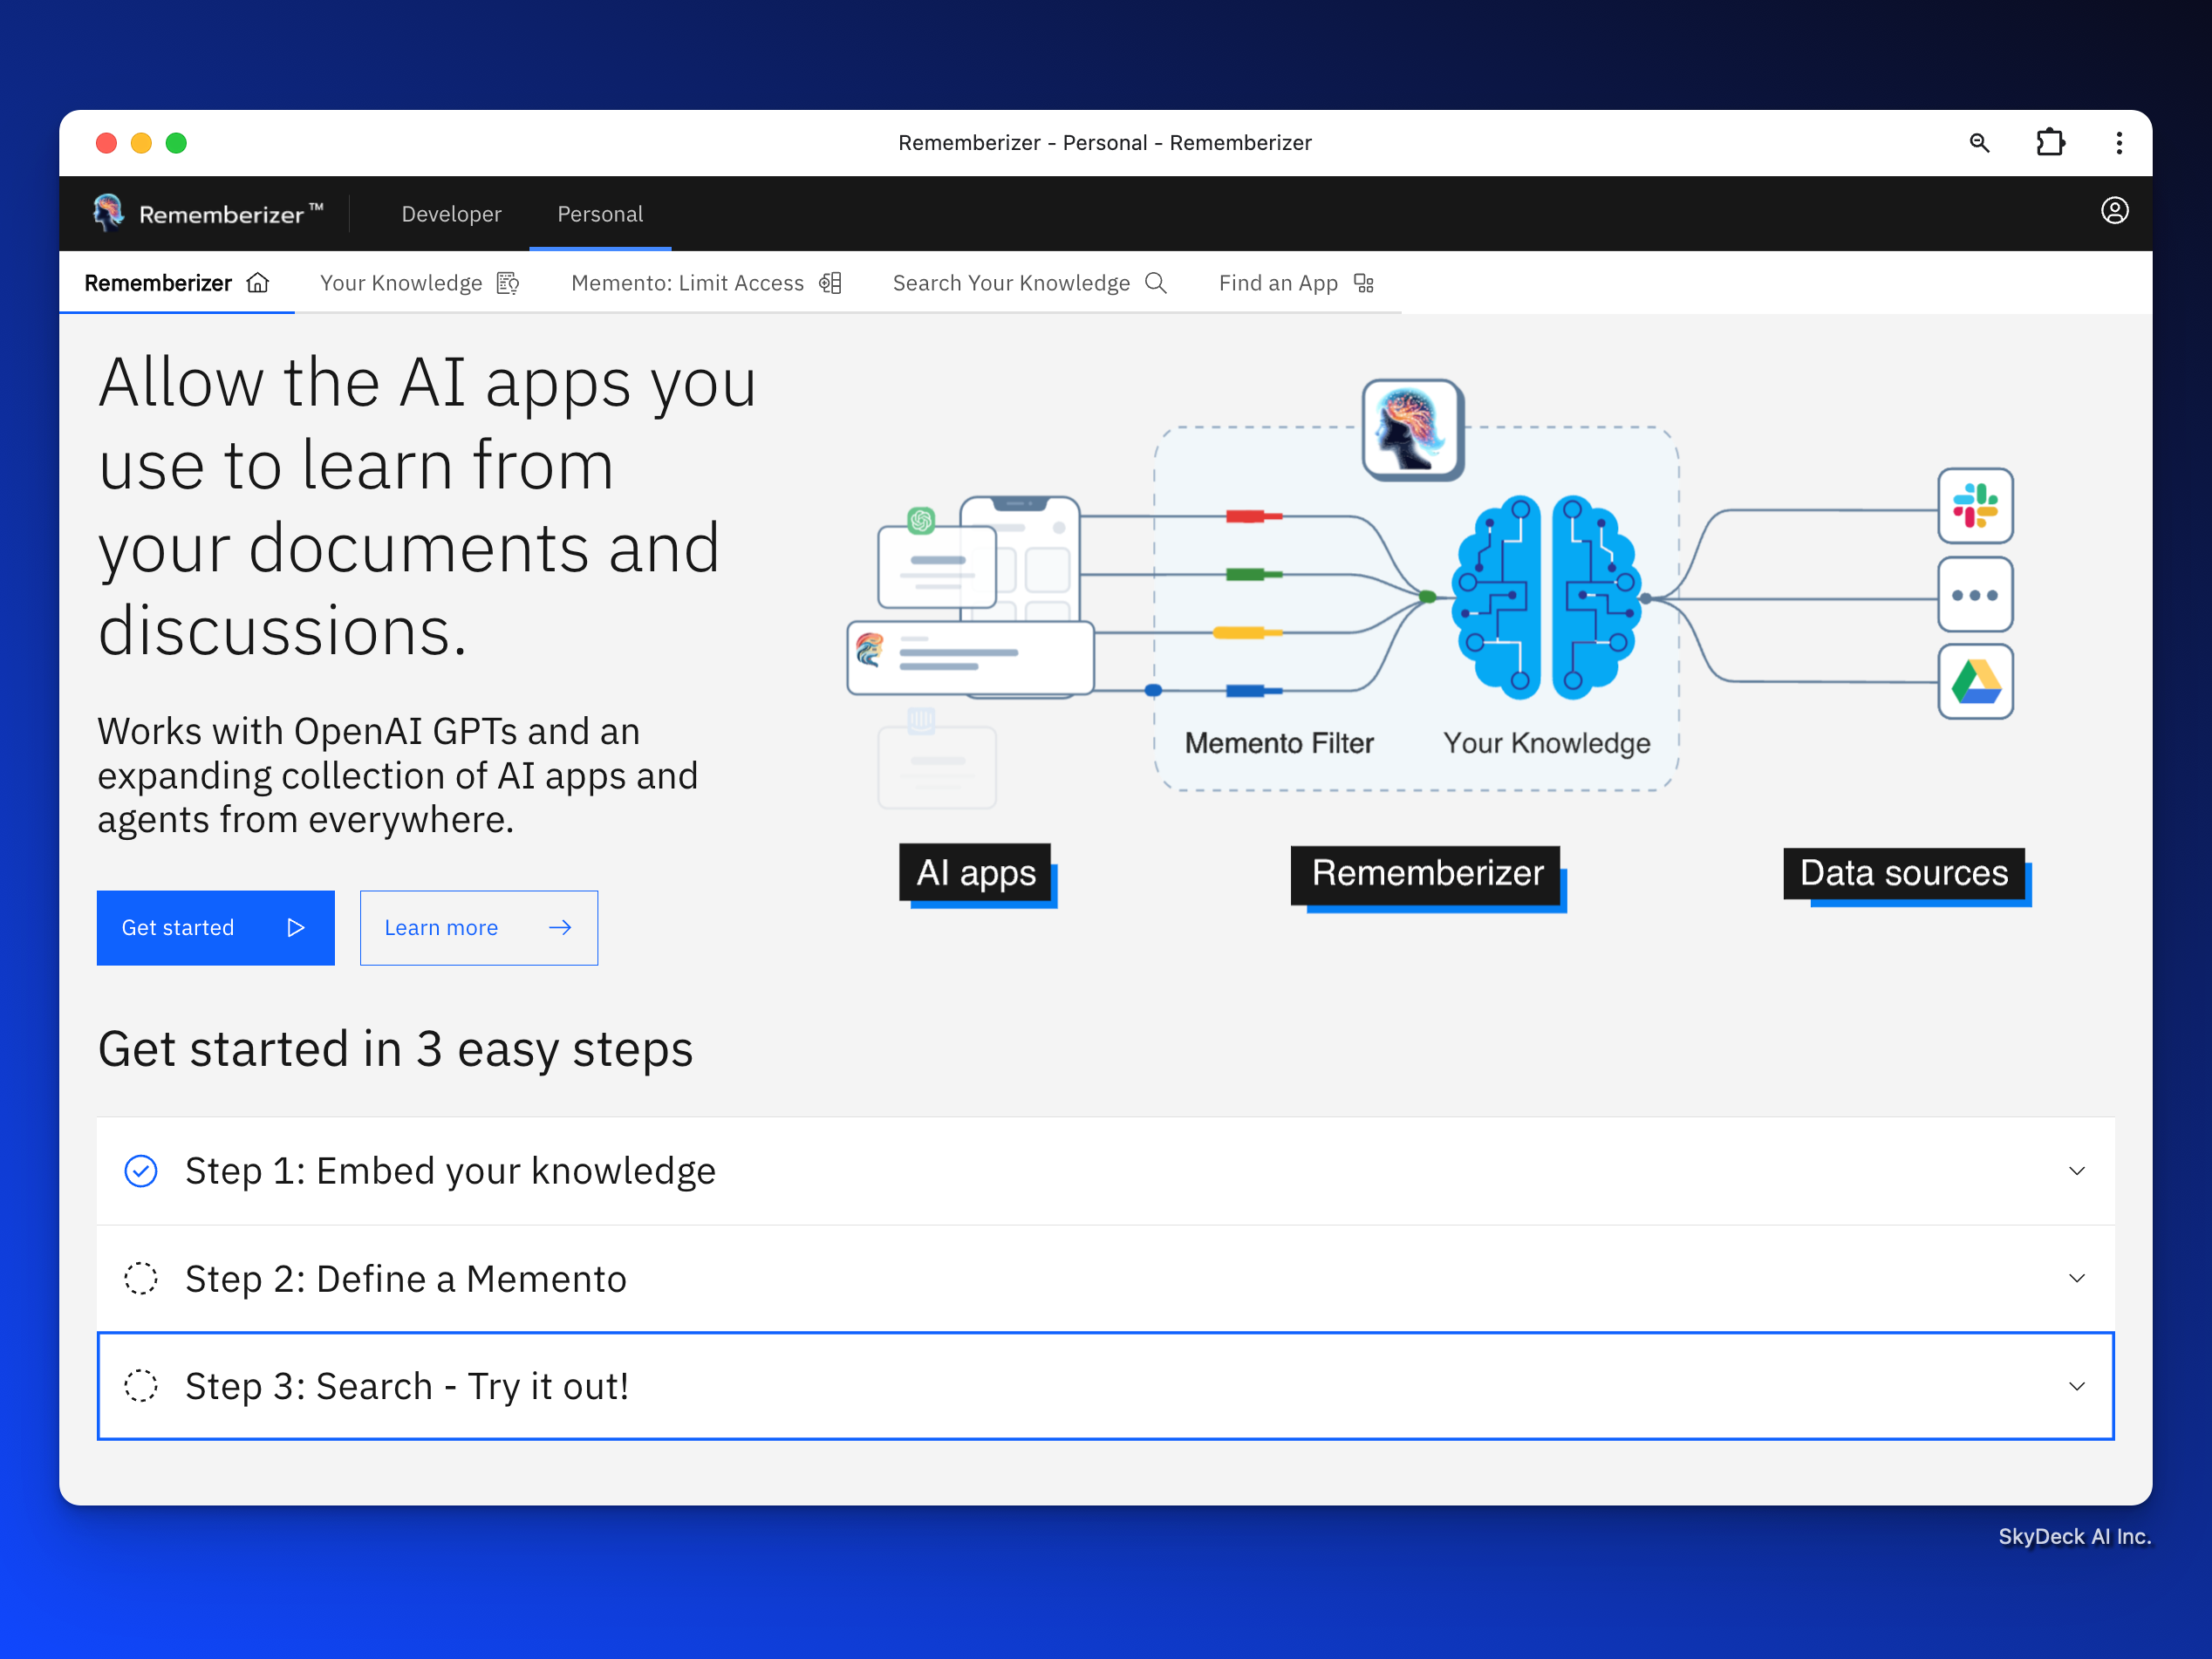This screenshot has width=2212, height=1659.
Task: Click the magnifier icon in title bar
Action: click(x=1979, y=143)
